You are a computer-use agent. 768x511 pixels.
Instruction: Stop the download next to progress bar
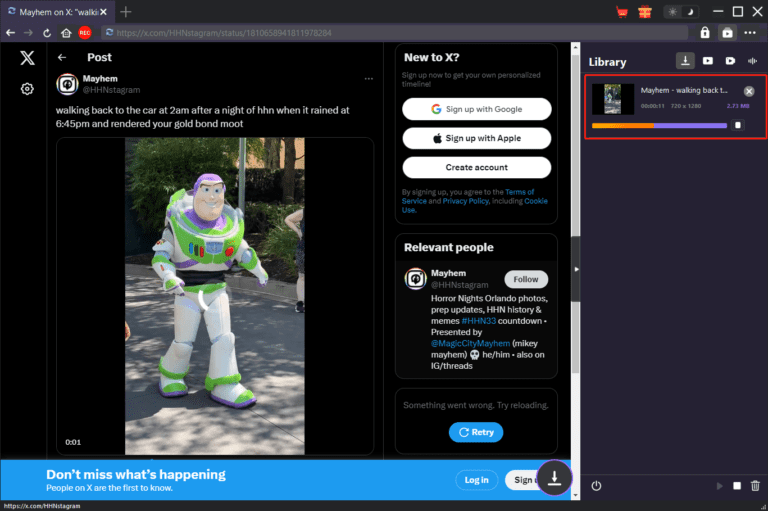point(738,125)
